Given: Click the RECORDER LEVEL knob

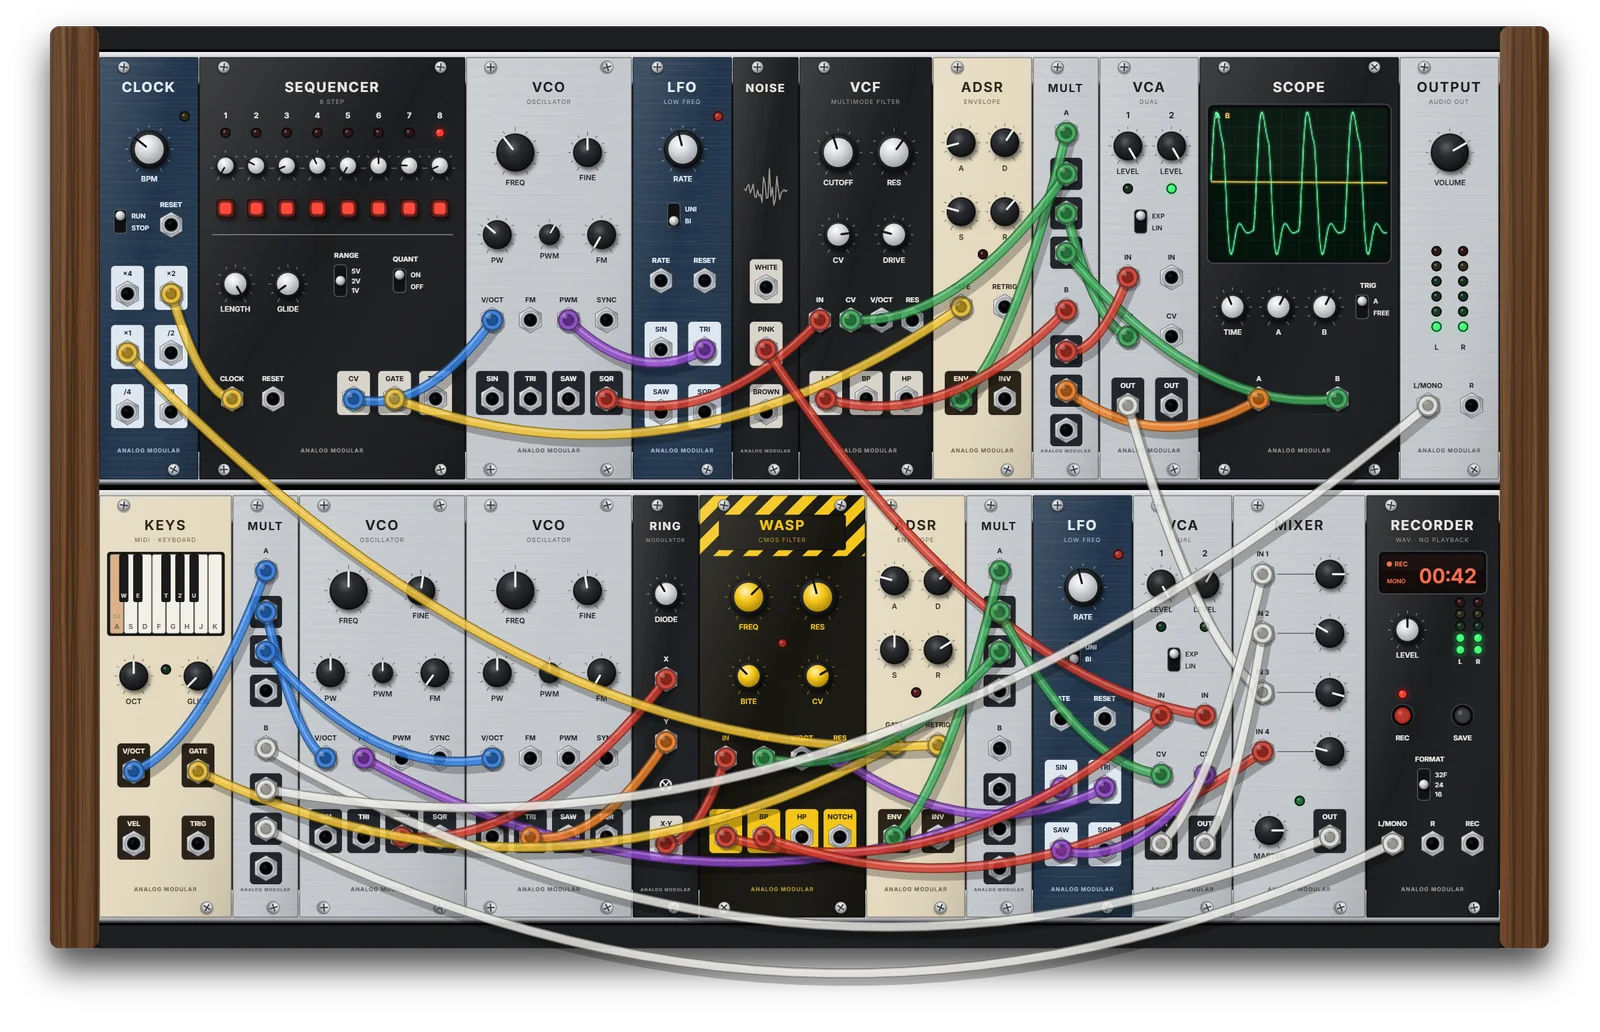Looking at the screenshot, I should 1407,630.
